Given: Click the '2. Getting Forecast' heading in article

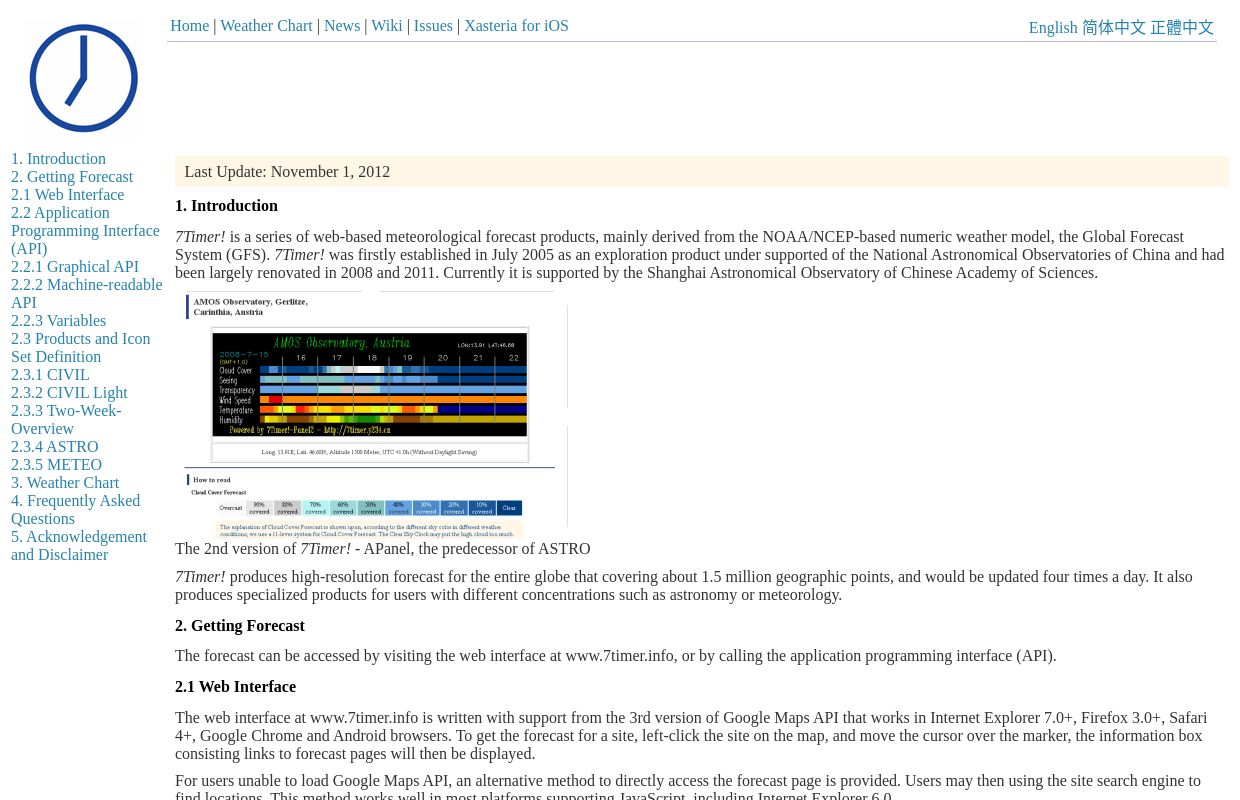Looking at the screenshot, I should pyautogui.click(x=240, y=626).
